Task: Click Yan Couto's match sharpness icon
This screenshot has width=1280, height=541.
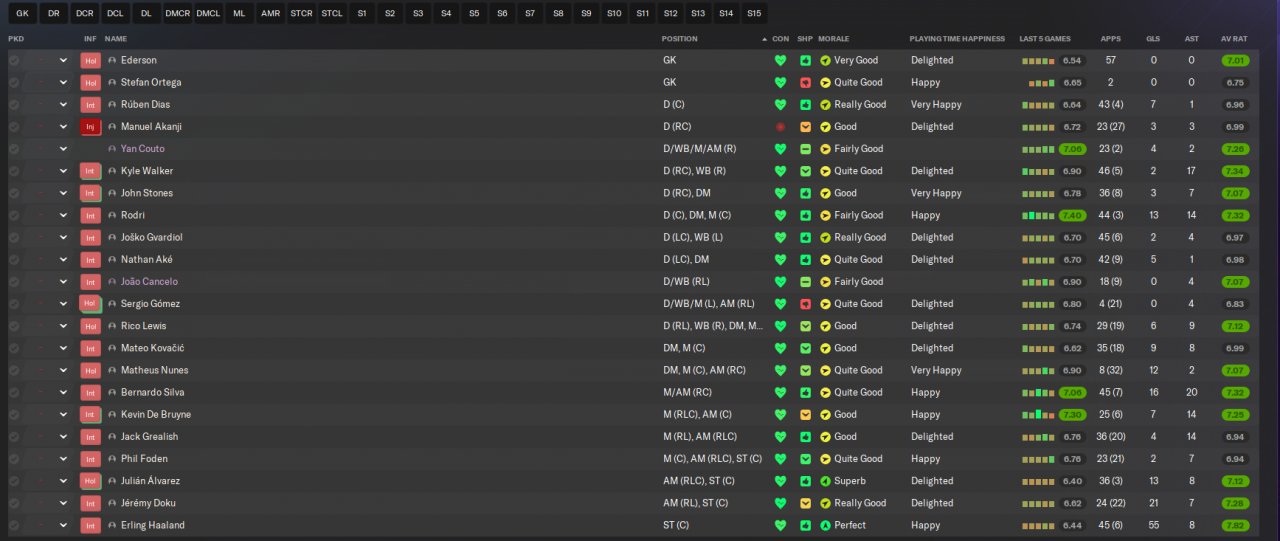Action: pos(805,149)
